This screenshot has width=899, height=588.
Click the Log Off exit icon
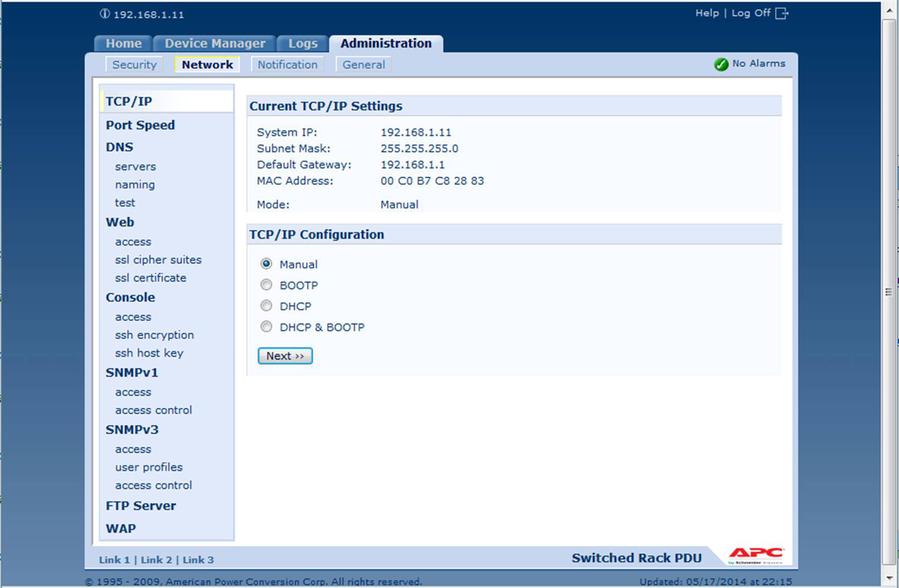point(782,13)
